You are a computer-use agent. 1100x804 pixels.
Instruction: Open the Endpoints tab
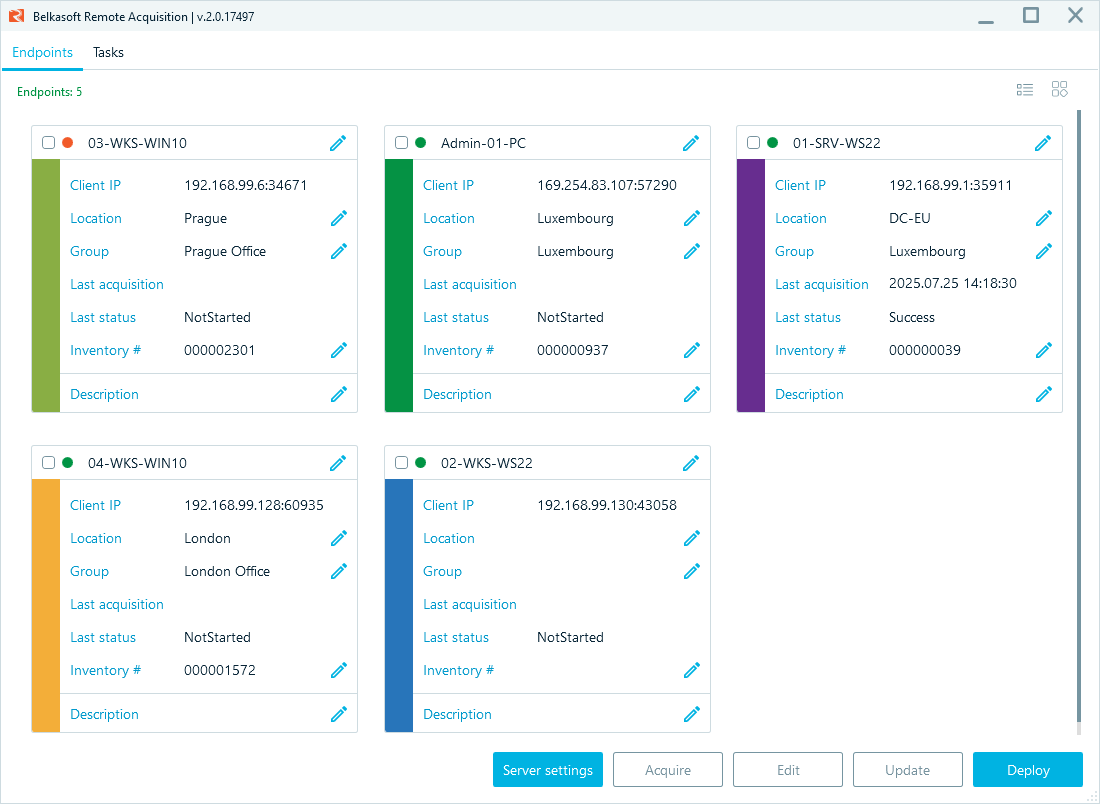pos(42,52)
